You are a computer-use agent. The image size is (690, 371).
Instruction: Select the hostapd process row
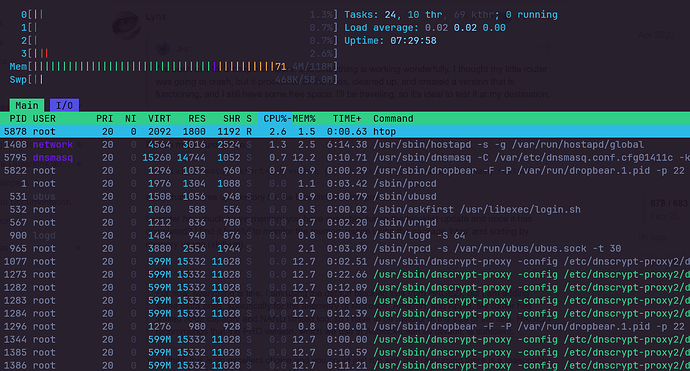pos(345,145)
